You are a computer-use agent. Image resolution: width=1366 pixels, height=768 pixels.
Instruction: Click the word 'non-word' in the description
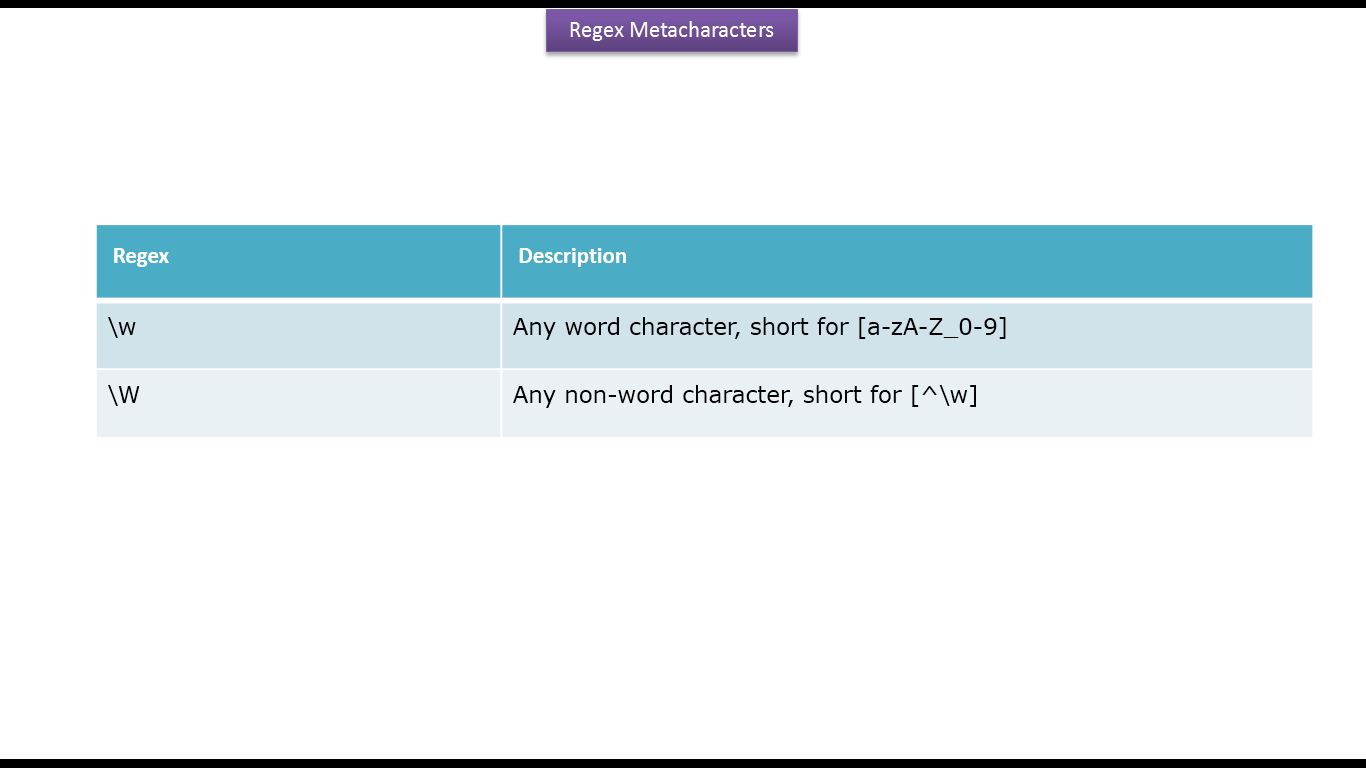click(x=620, y=395)
